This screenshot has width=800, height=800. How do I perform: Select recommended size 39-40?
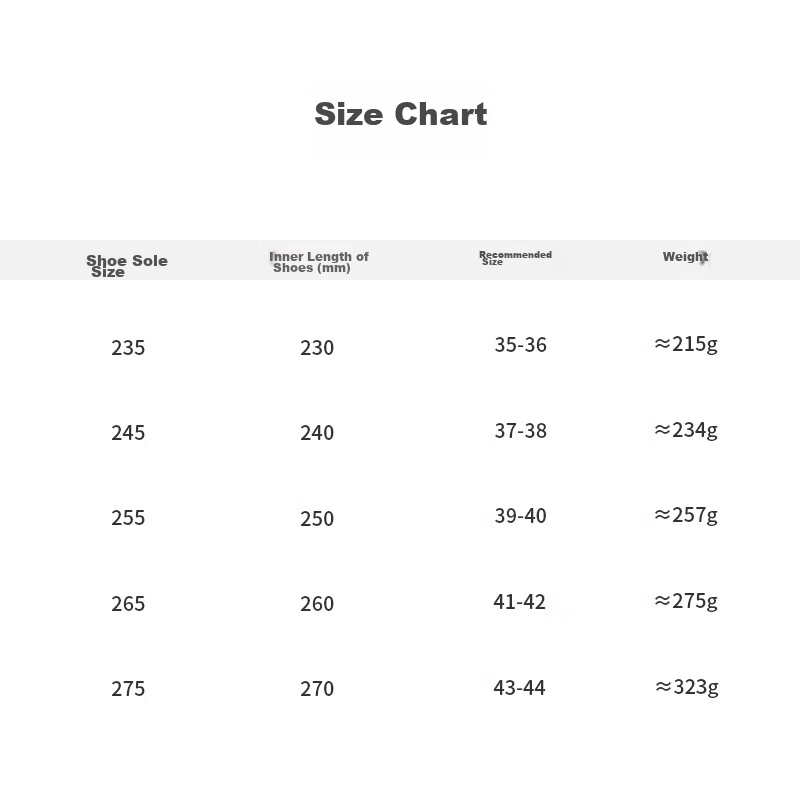(520, 516)
